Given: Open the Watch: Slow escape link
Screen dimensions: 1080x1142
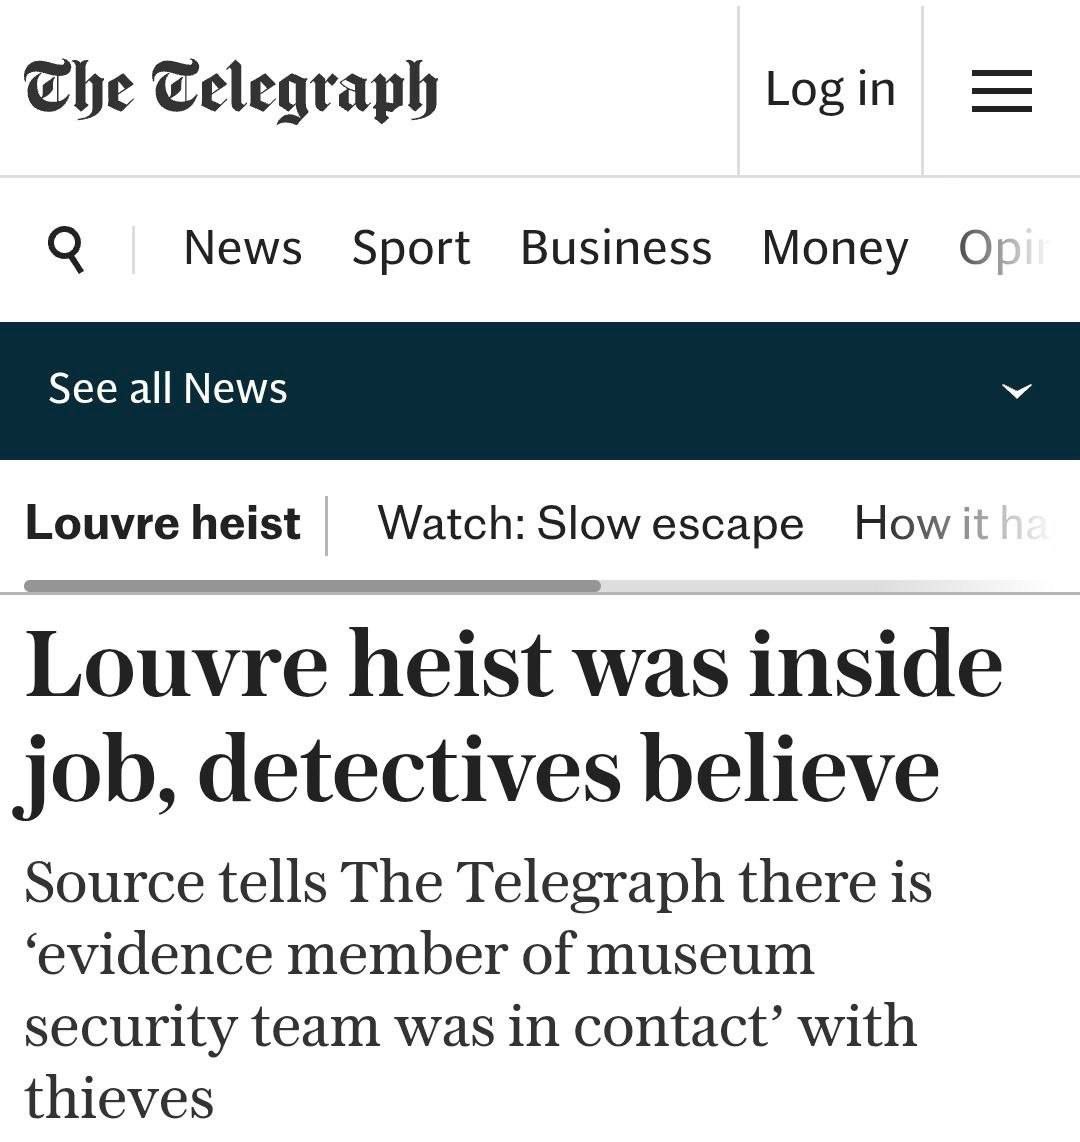Looking at the screenshot, I should 590,523.
